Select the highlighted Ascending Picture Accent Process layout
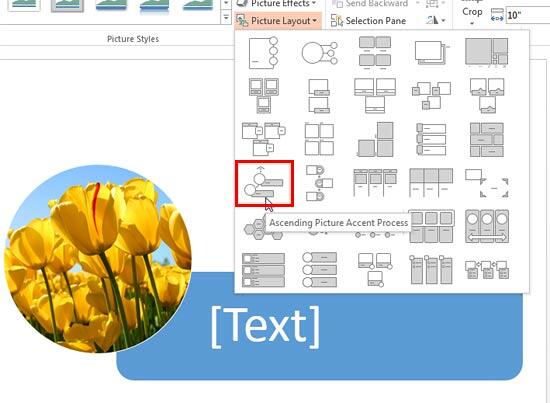This screenshot has height=403, width=550. (x=264, y=183)
